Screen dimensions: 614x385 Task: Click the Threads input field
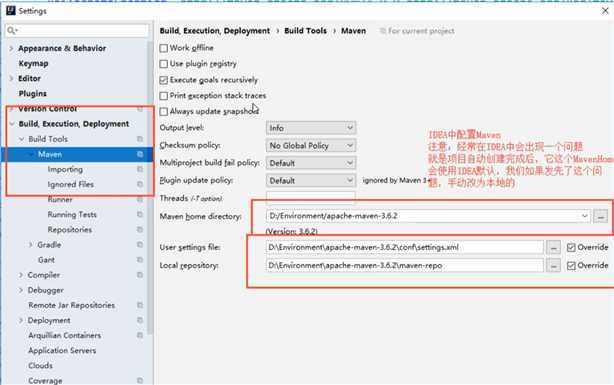[x=311, y=198]
